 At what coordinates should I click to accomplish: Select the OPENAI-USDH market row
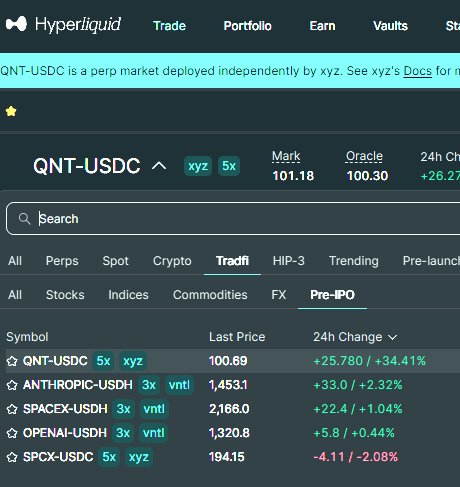(x=233, y=433)
